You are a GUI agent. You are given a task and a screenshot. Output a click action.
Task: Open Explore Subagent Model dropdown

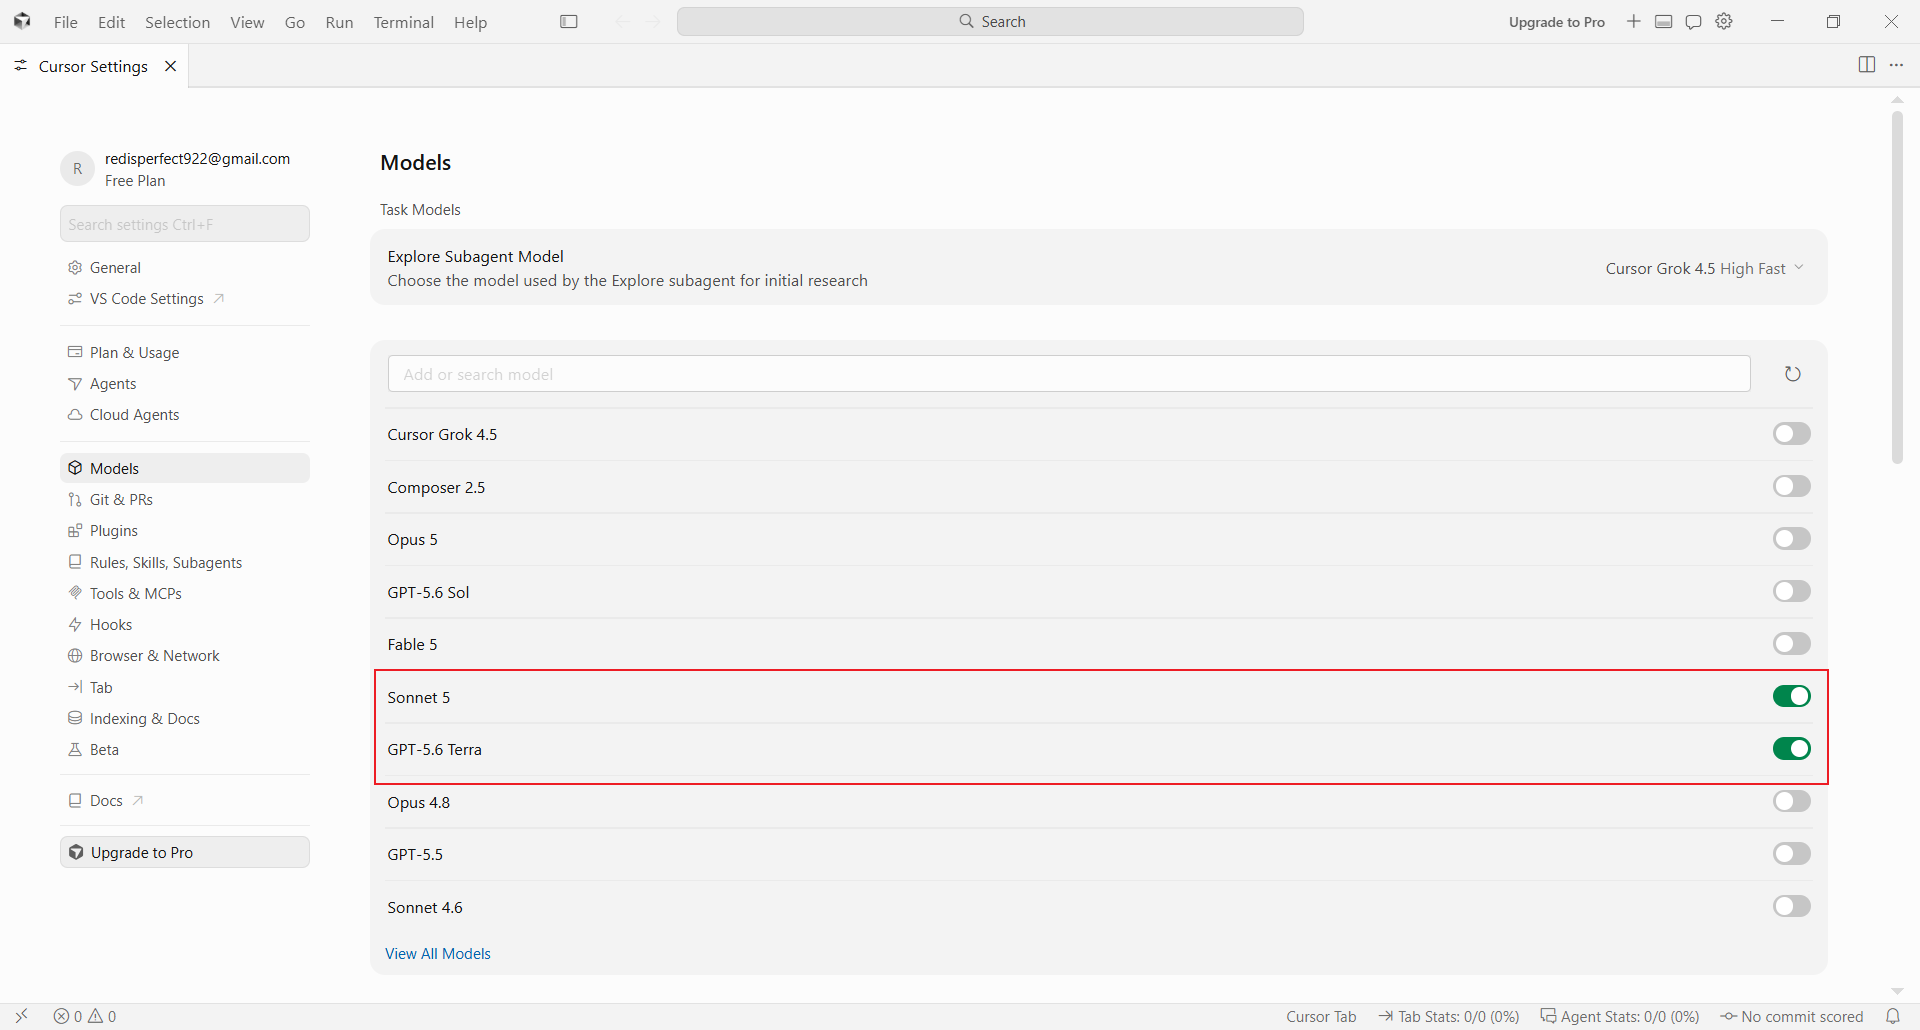tap(1704, 268)
